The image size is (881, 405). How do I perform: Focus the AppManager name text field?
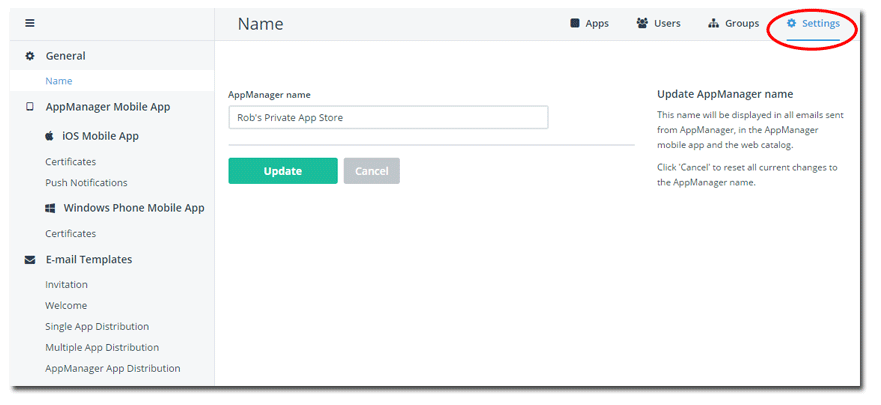[x=388, y=118]
